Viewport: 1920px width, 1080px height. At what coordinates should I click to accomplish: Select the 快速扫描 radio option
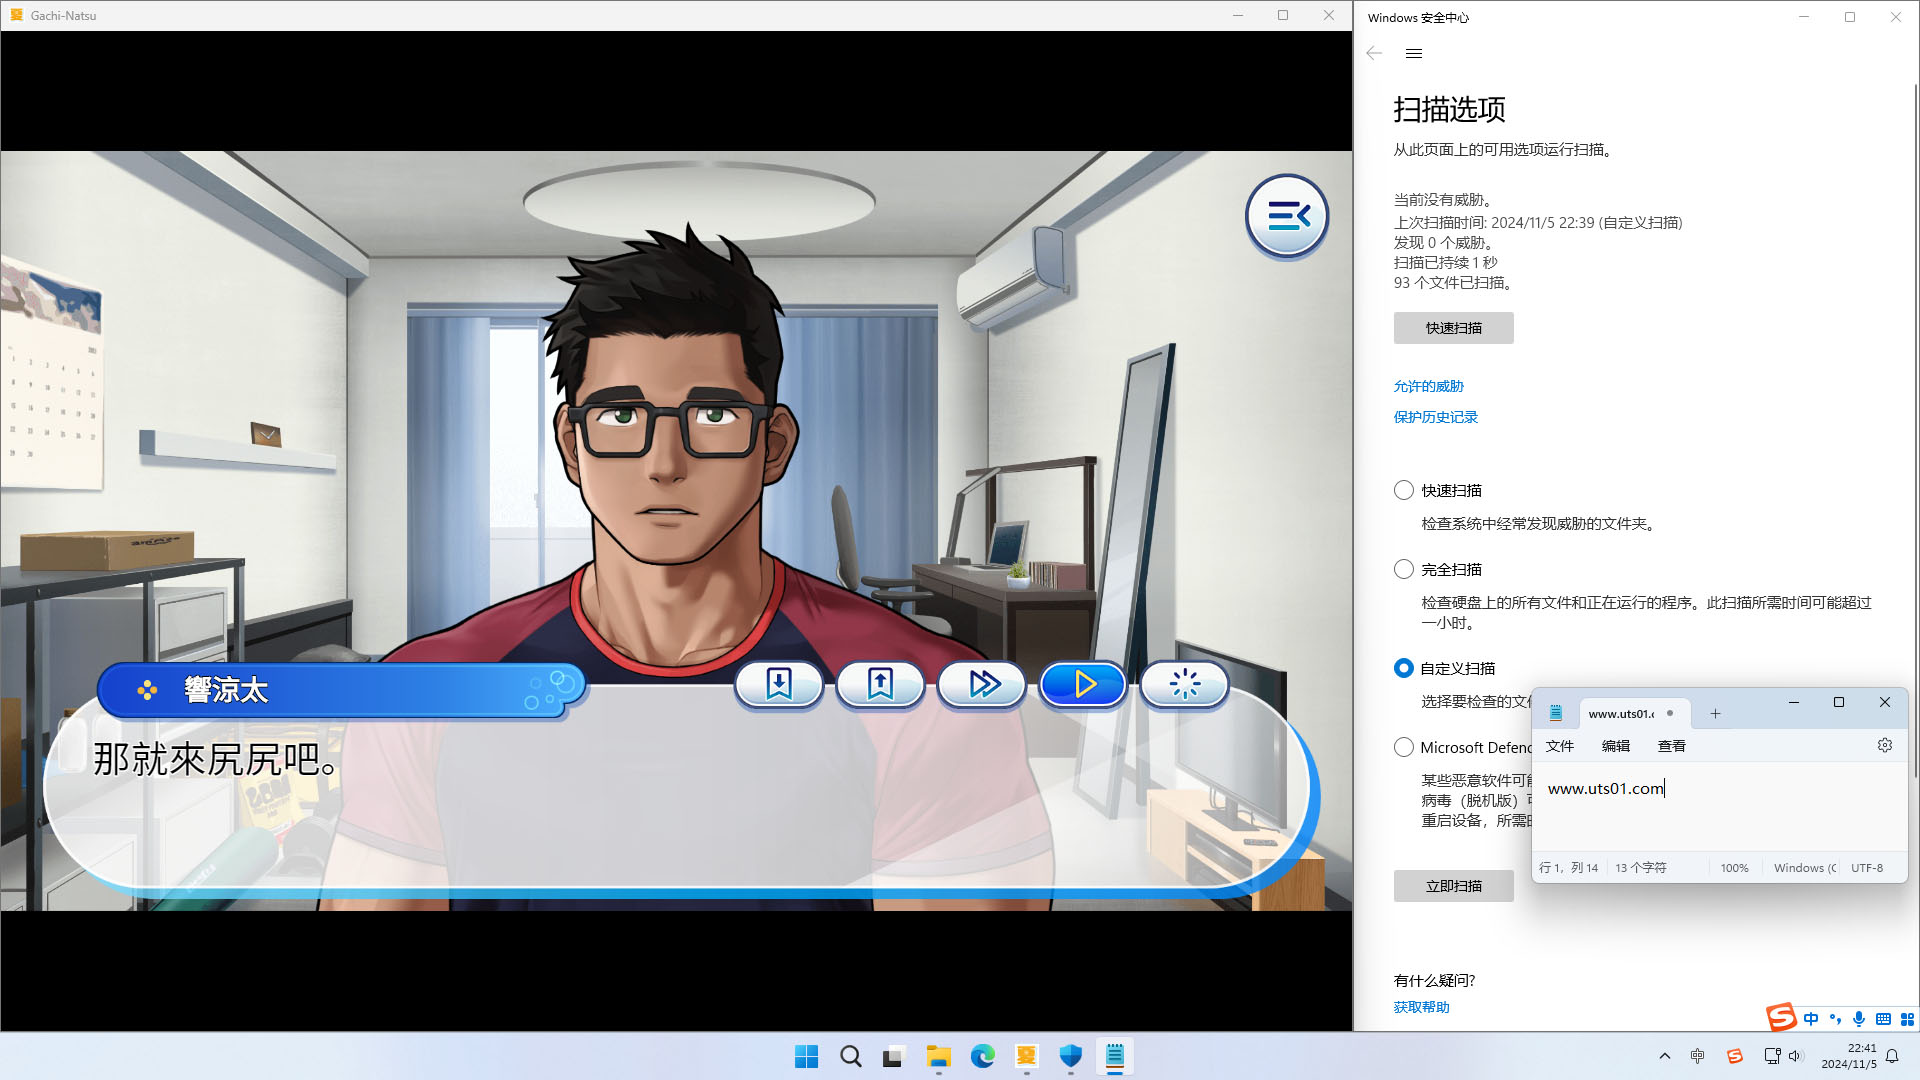pos(1404,491)
